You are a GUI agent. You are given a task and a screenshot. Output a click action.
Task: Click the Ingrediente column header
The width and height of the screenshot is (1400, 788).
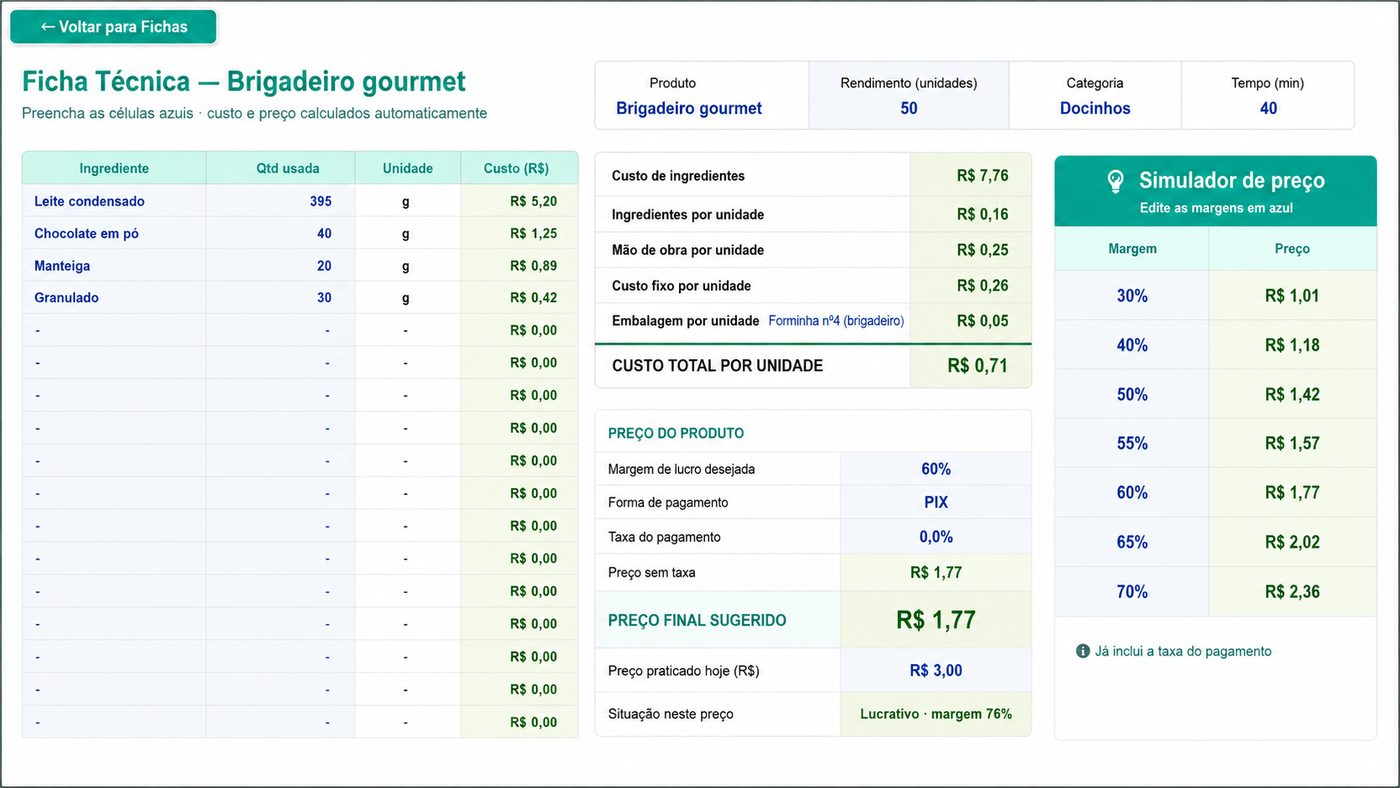(114, 168)
